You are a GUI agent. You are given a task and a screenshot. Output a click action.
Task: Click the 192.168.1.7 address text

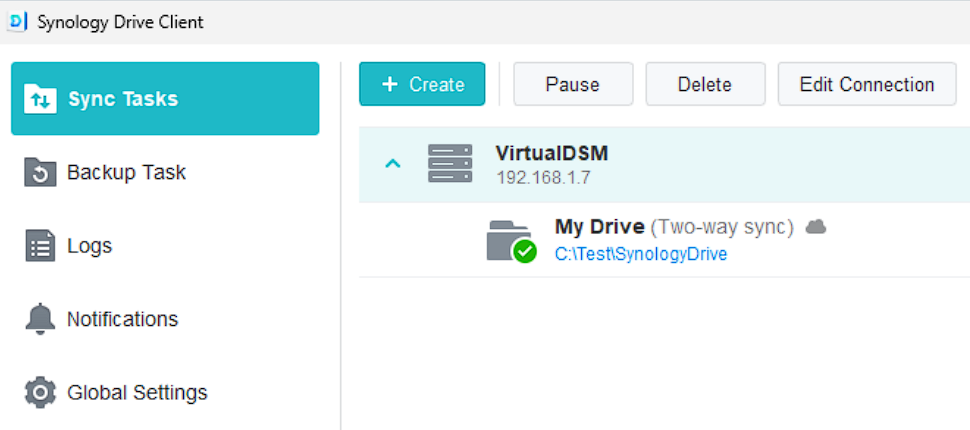point(543,178)
